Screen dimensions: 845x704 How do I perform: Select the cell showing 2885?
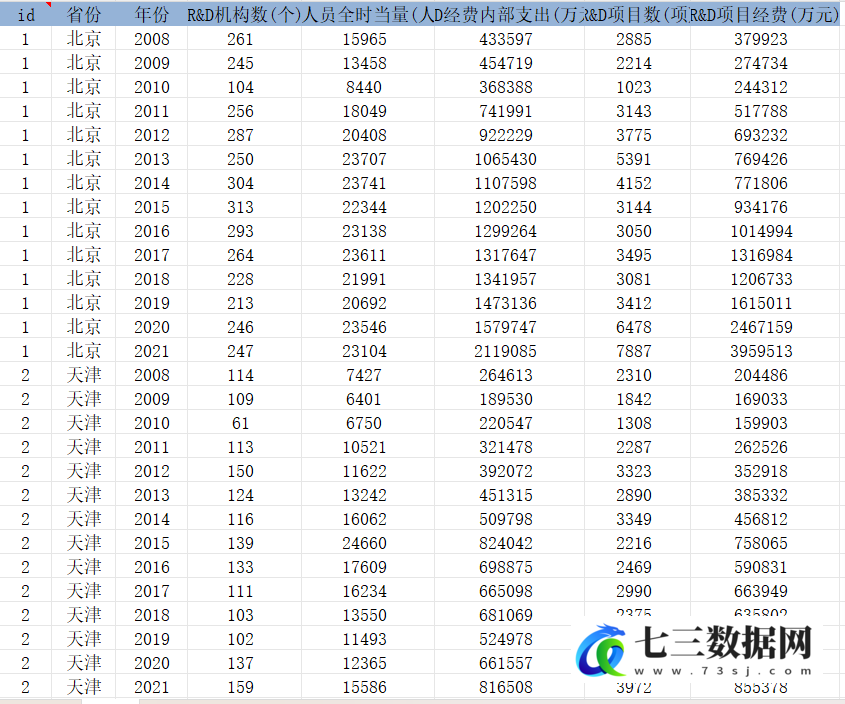[637, 39]
